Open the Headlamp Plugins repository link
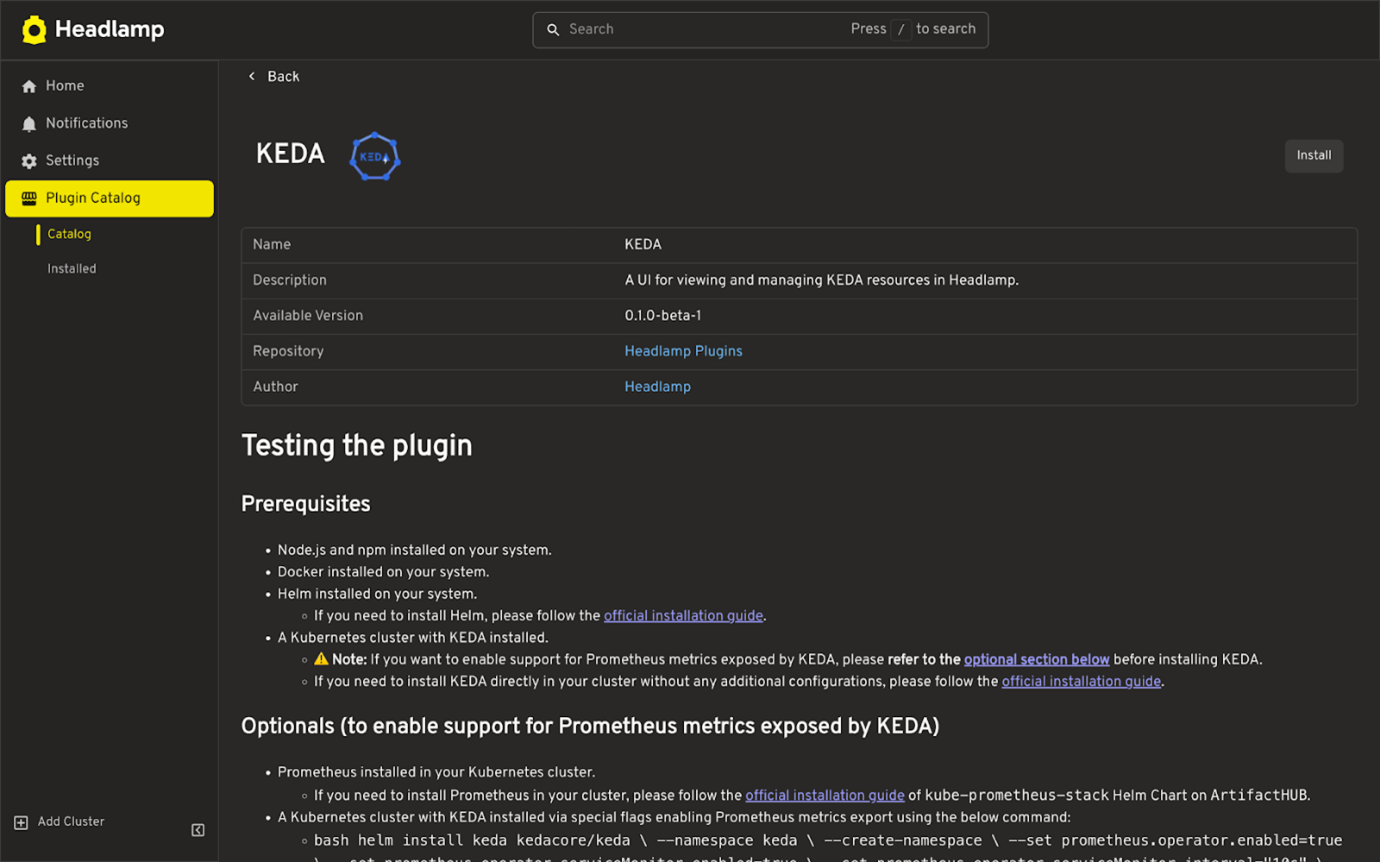The height and width of the screenshot is (862, 1380). (x=683, y=351)
